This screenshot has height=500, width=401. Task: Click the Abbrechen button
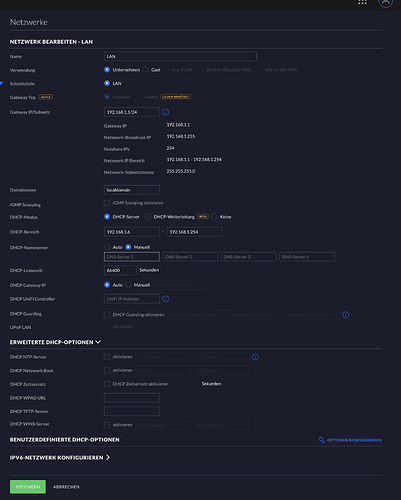[66, 487]
